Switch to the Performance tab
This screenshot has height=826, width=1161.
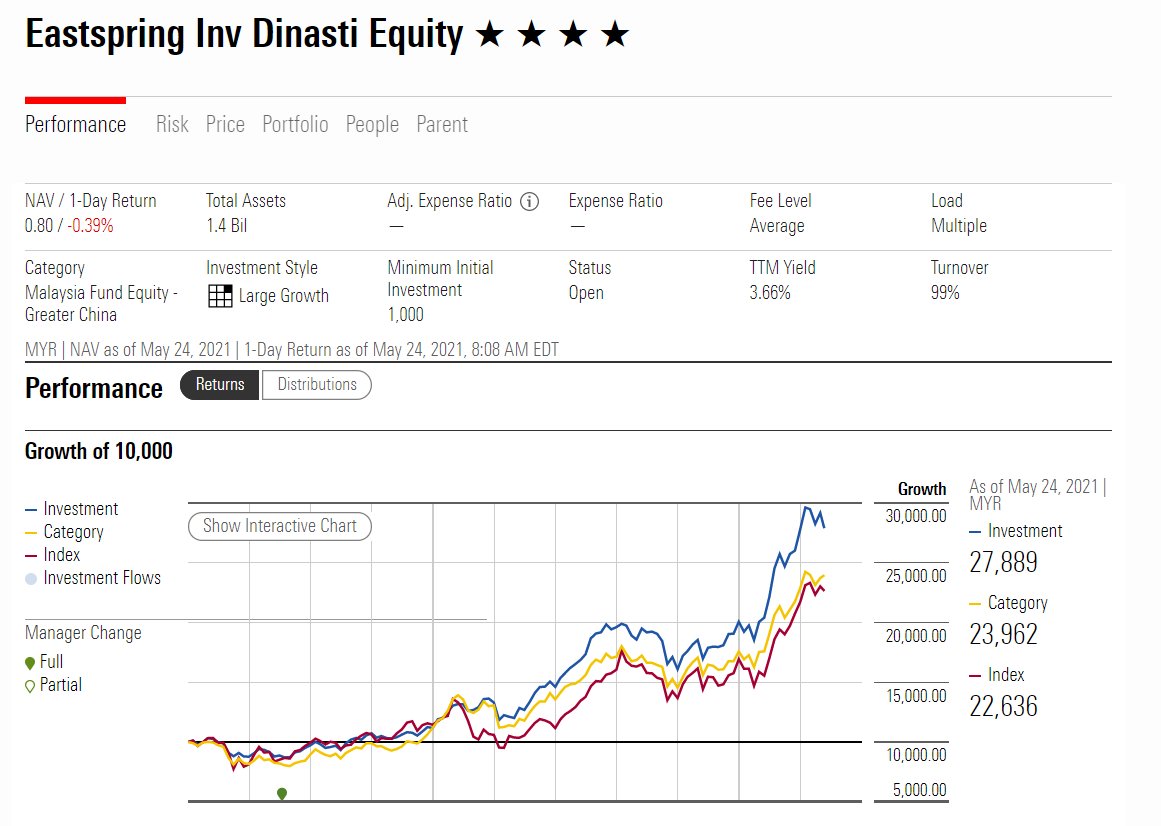pyautogui.click(x=76, y=124)
